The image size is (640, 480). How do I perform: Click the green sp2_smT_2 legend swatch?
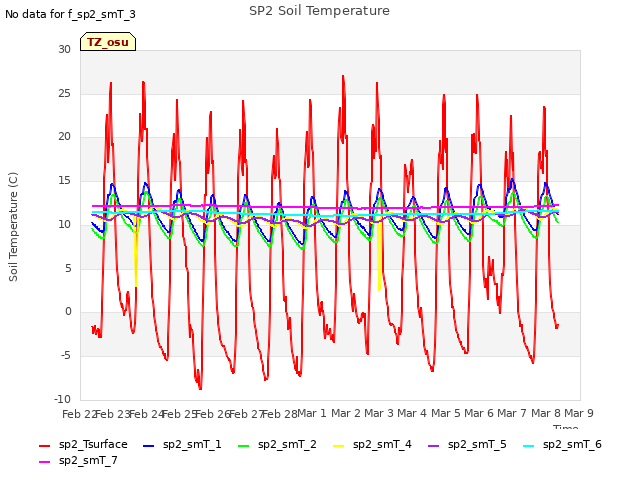[243, 446]
